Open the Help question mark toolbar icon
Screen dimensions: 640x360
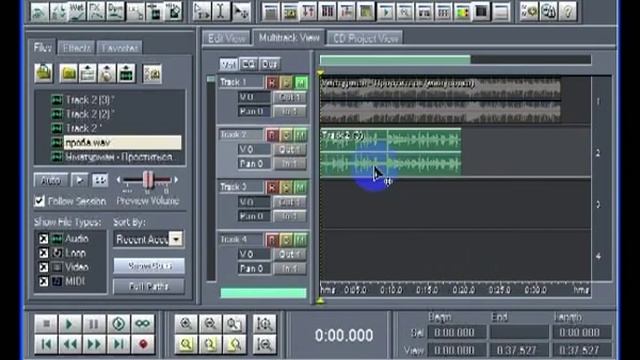coord(568,12)
